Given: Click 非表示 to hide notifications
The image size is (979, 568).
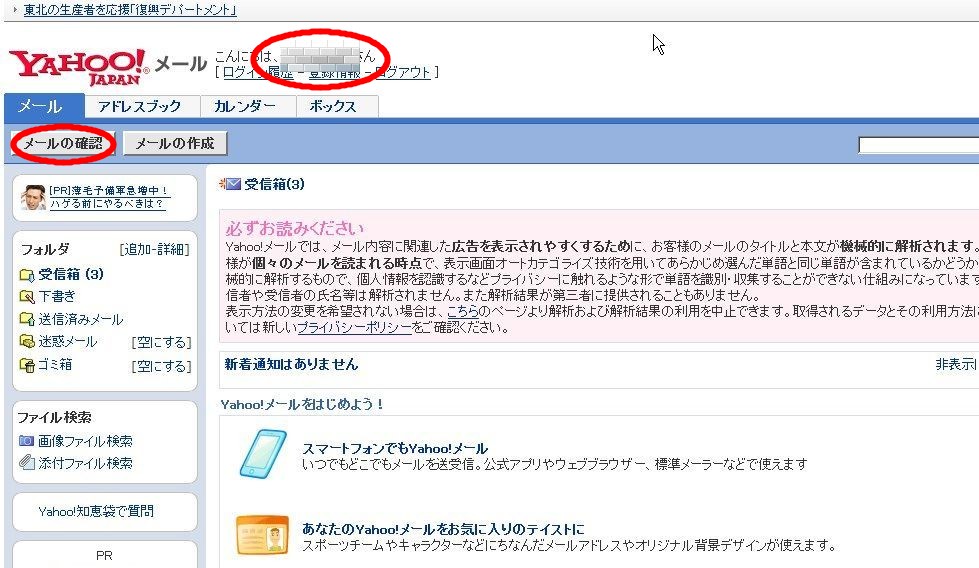Looking at the screenshot, I should tap(956, 365).
